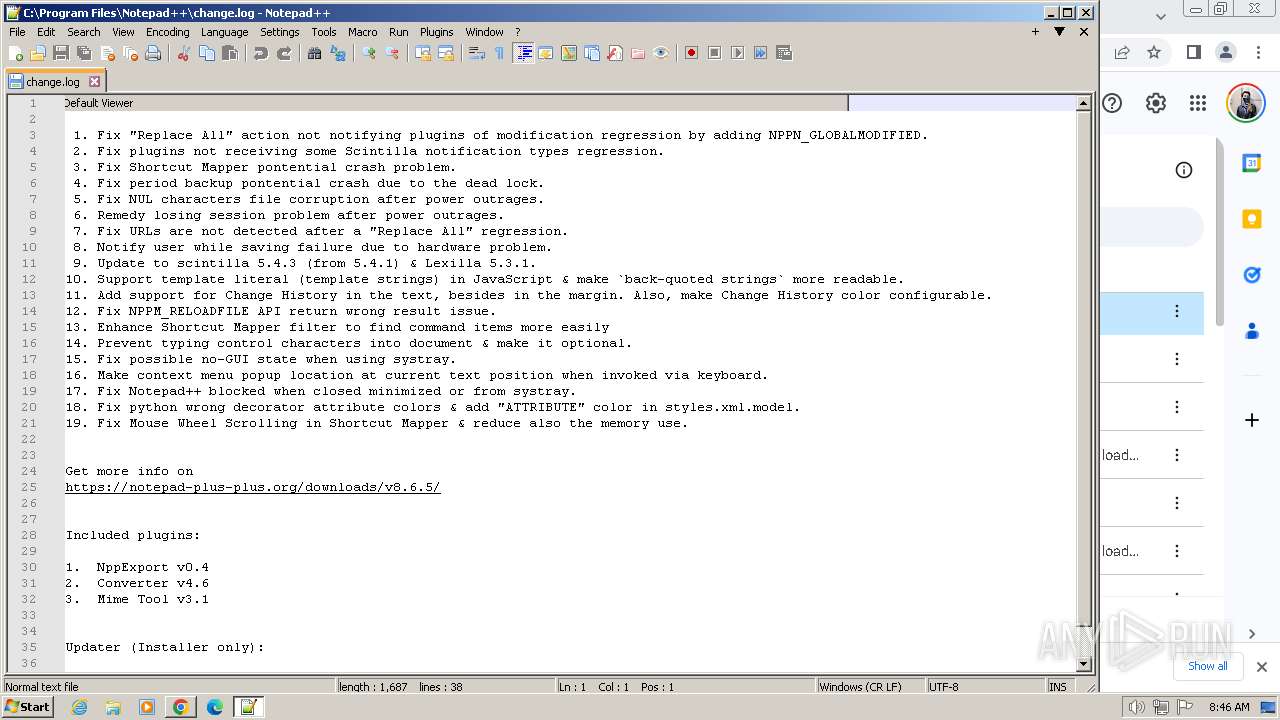Open the Function List panel icon
1280x720 pixels.
[x=615, y=53]
